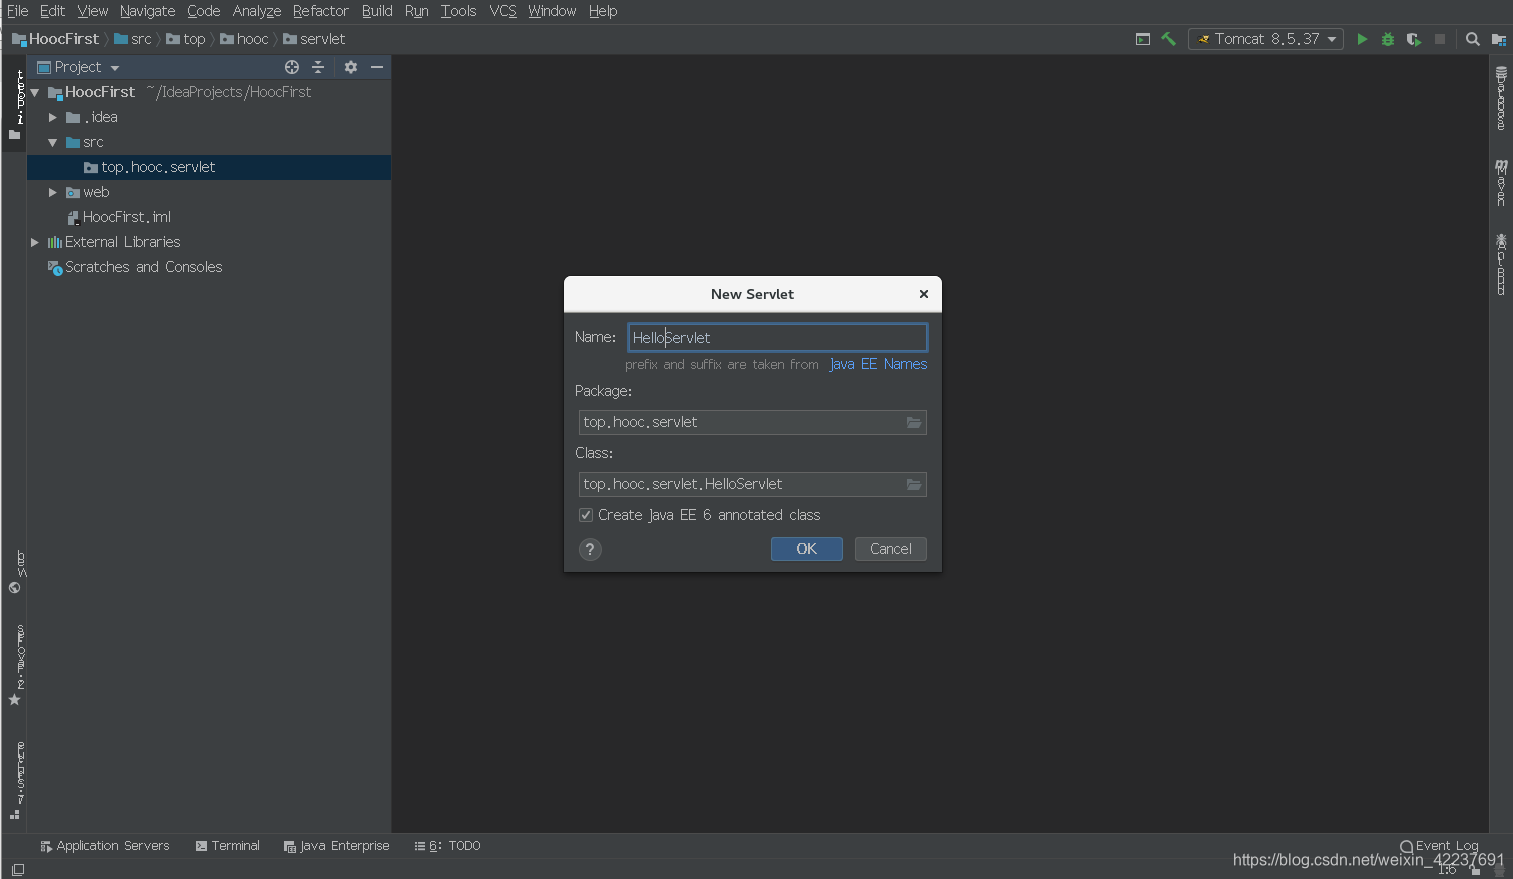Open Tomcat 8.5.37 run configuration dropdown
Viewport: 1513px width, 879px height.
click(x=1265, y=39)
